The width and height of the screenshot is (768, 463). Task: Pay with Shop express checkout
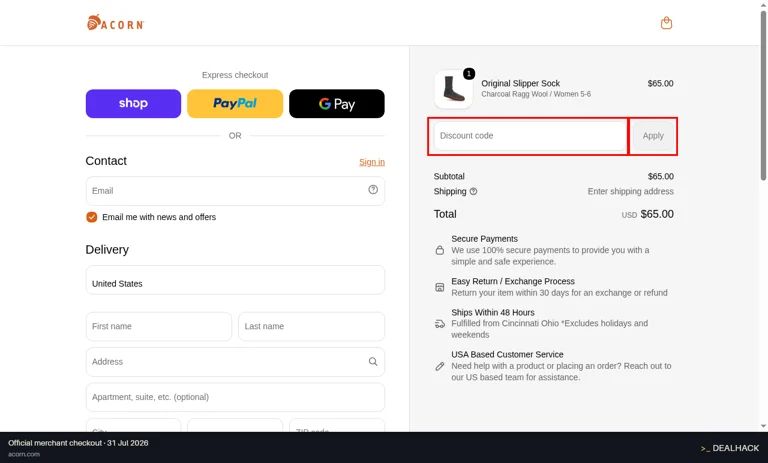[x=133, y=103]
